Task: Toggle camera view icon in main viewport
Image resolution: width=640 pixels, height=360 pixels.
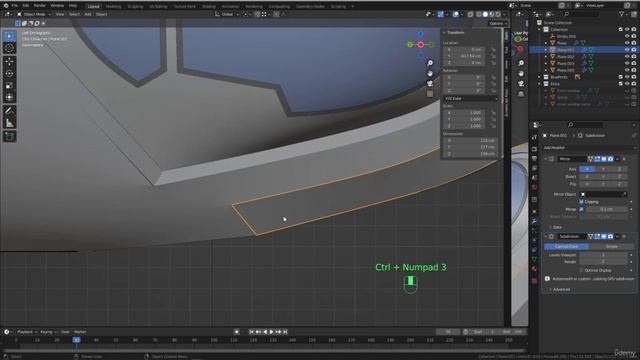Action: (x=430, y=84)
